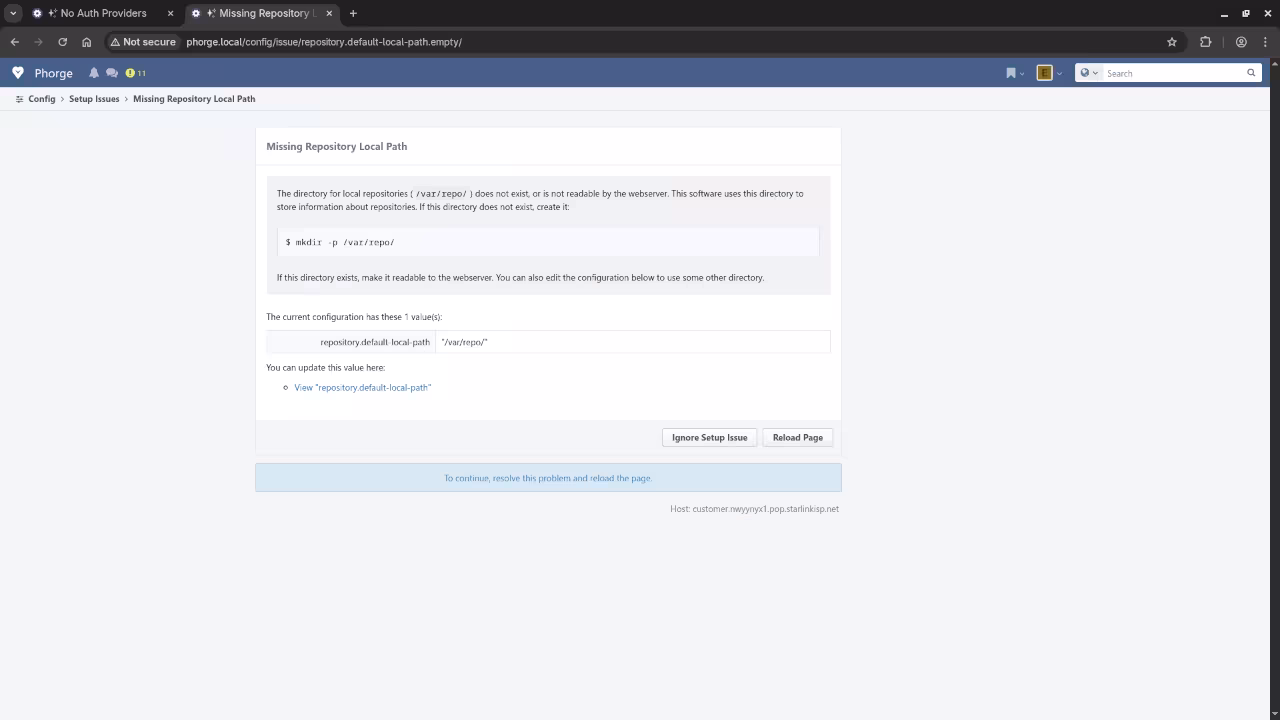
Task: Click the magnifier icon in search box
Action: [1250, 73]
